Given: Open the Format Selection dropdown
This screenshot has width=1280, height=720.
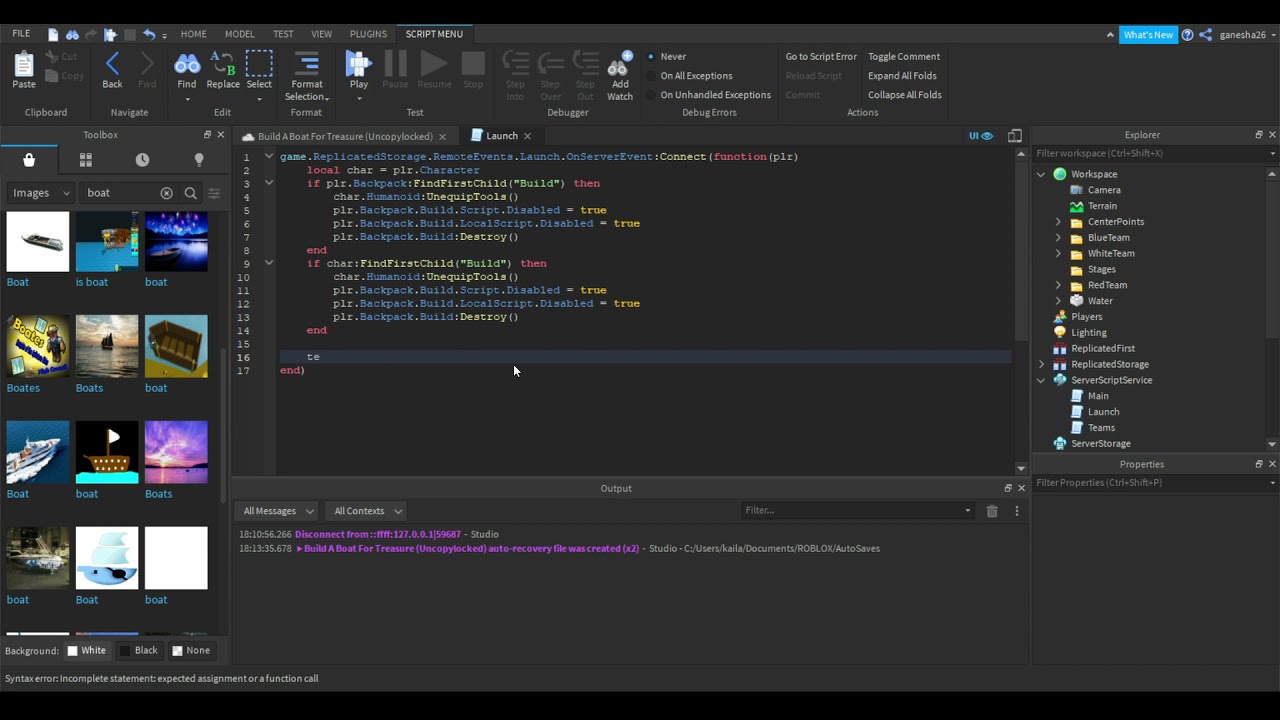Looking at the screenshot, I should point(306,76).
